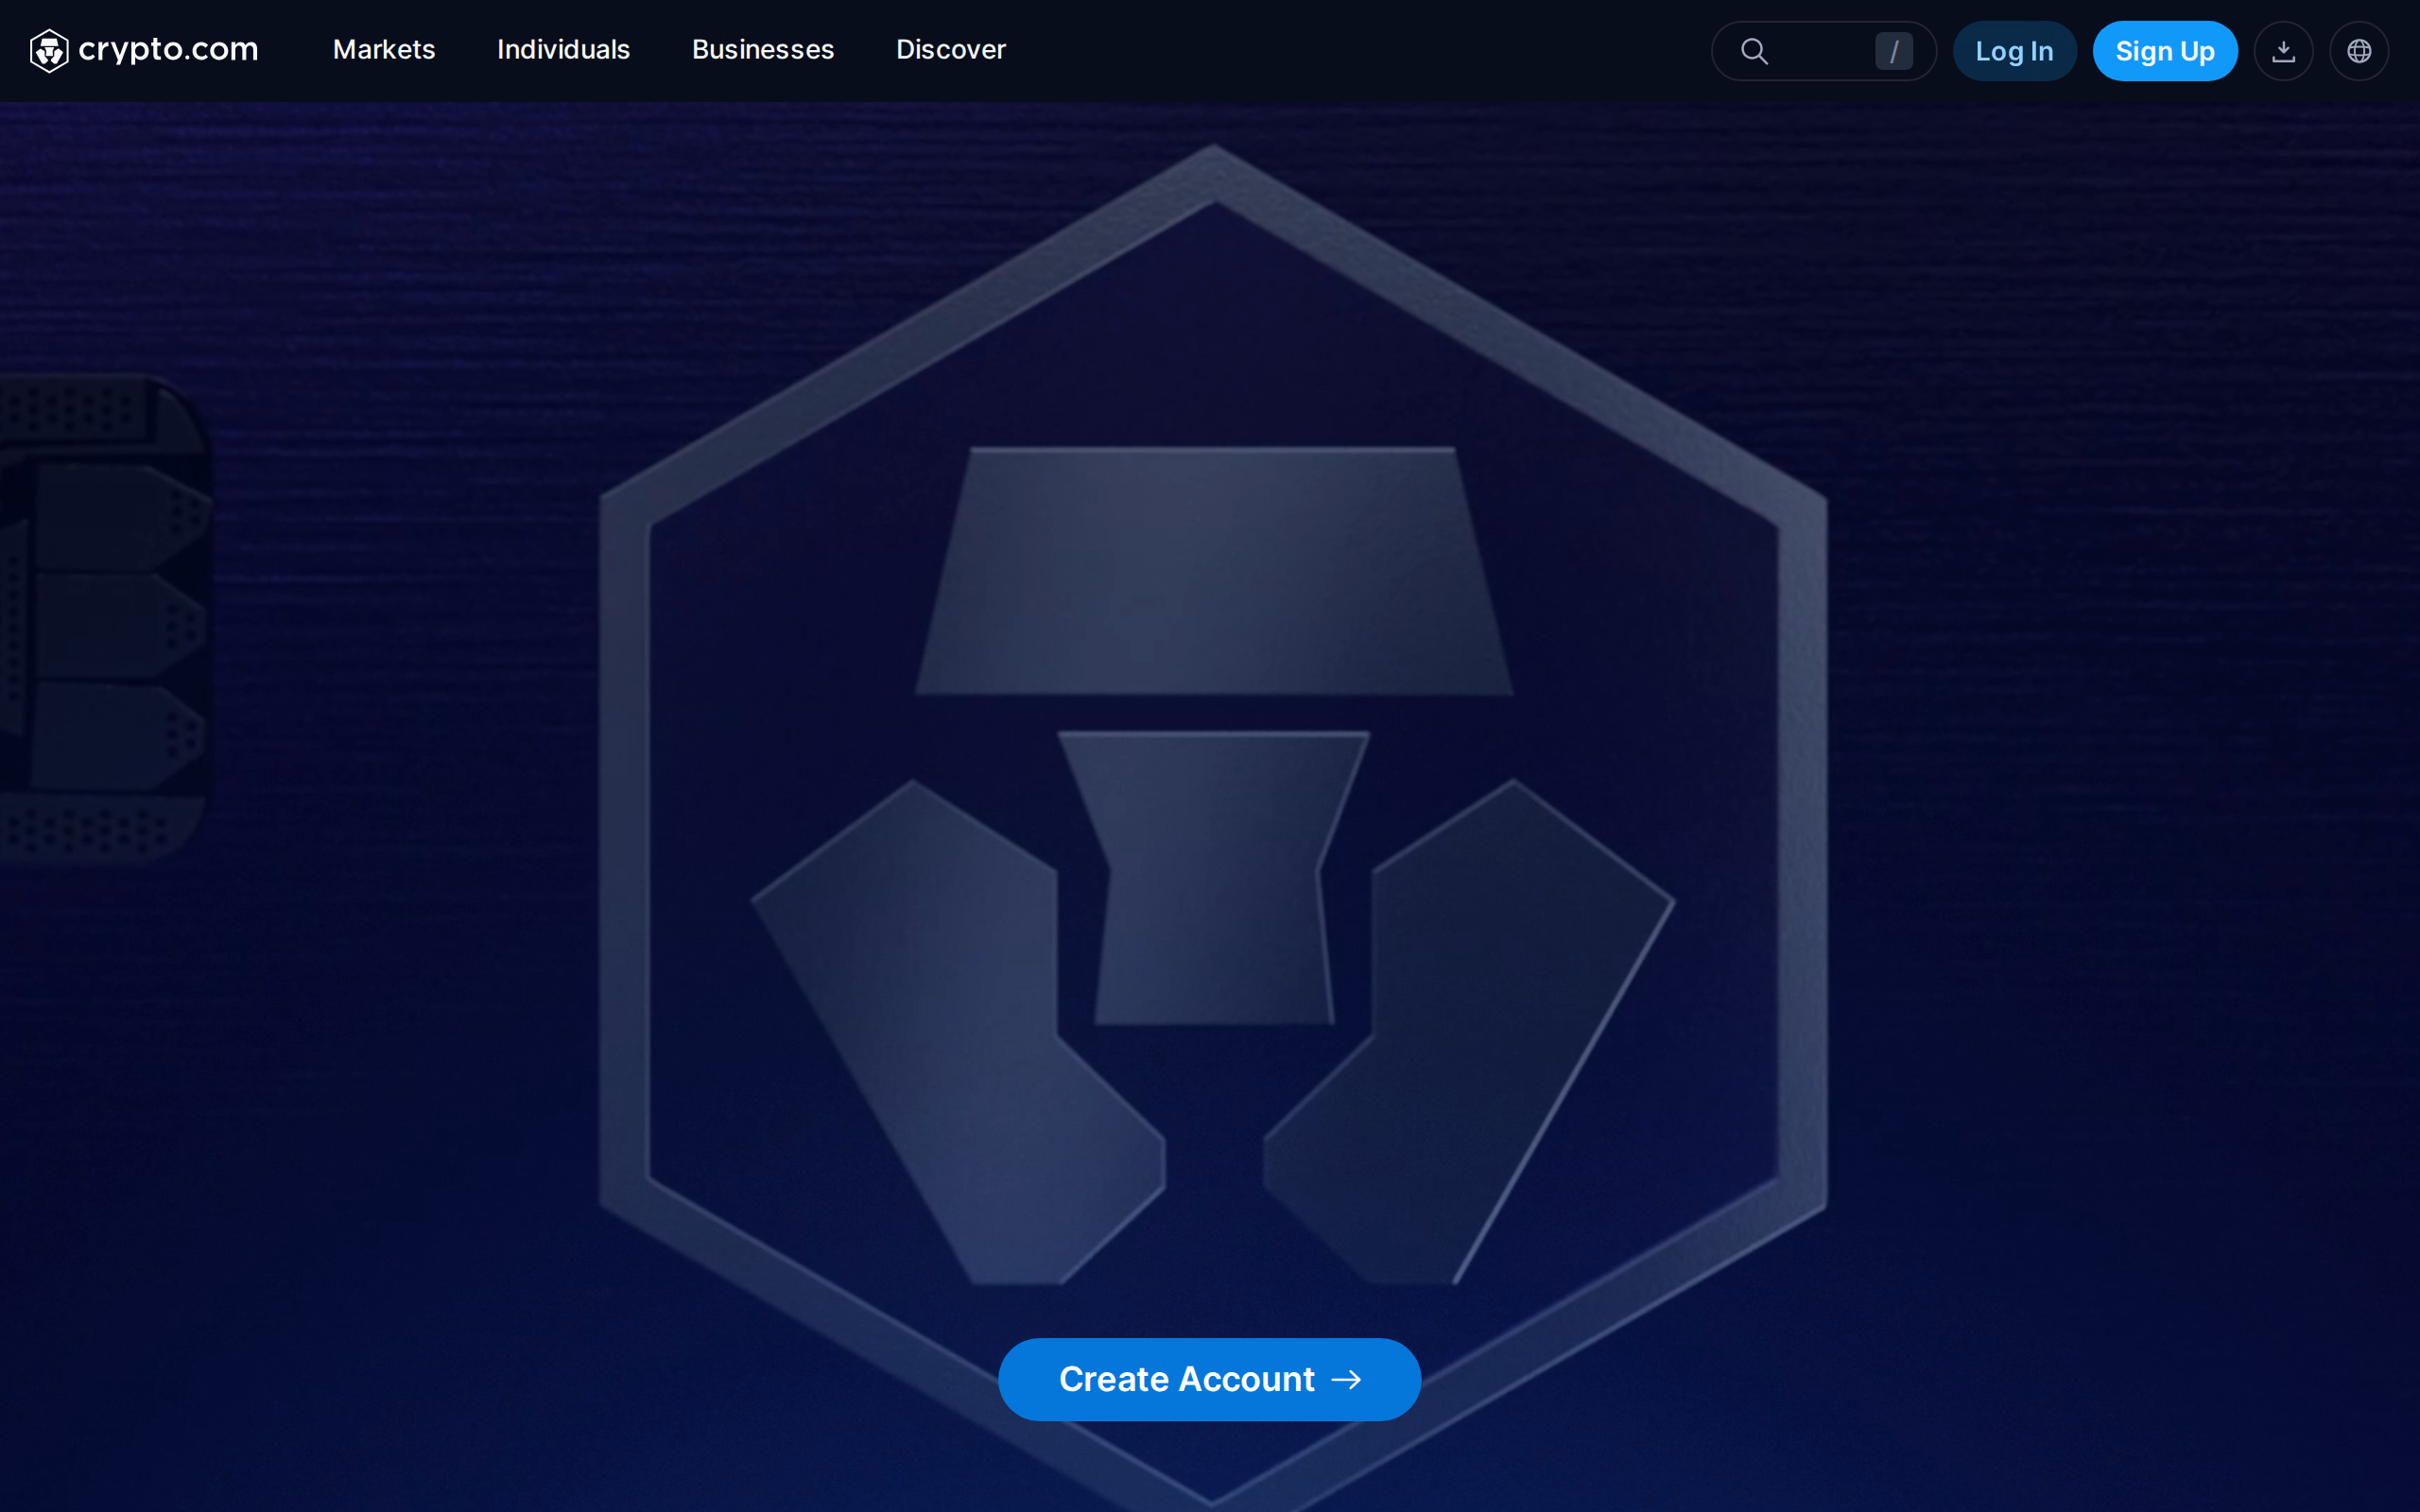Screen dimensions: 2420x1512
Task: Click the search magnifier icon
Action: [1754, 51]
